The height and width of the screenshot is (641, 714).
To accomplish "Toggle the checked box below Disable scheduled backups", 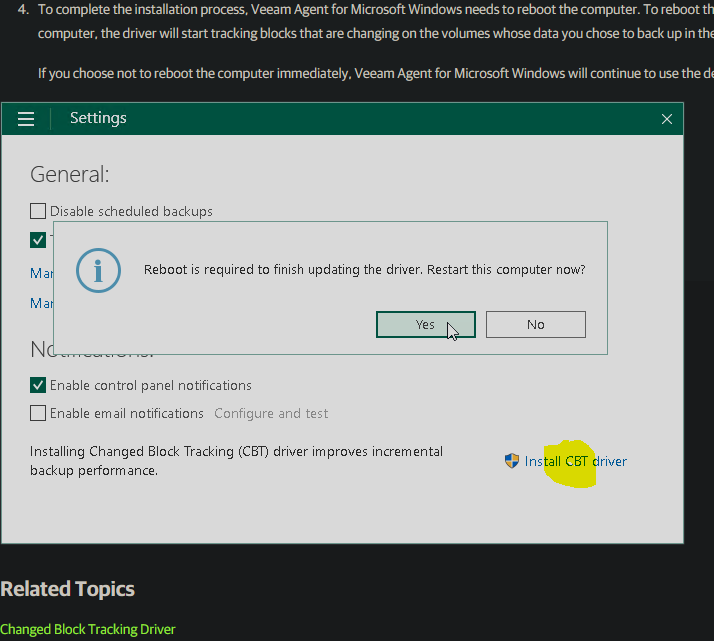I will [x=38, y=239].
